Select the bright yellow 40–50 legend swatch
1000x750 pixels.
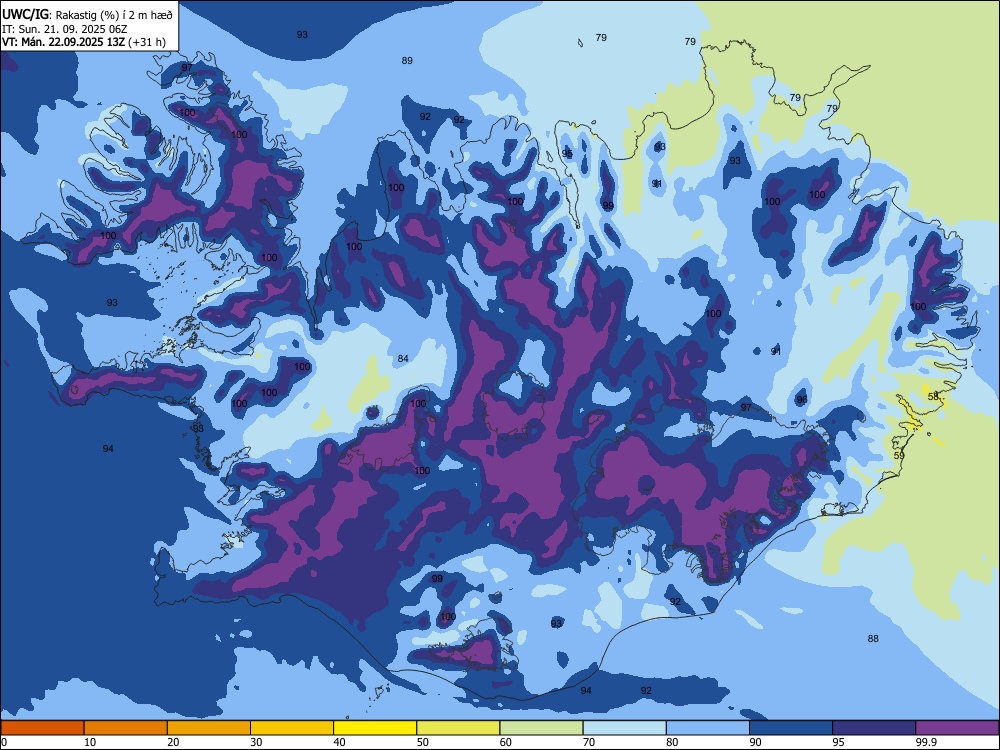(375, 728)
